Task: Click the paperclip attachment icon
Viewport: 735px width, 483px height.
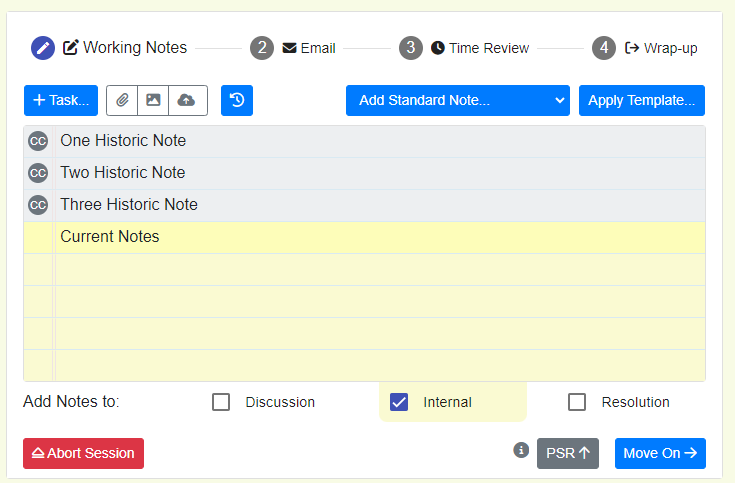Action: (x=122, y=100)
